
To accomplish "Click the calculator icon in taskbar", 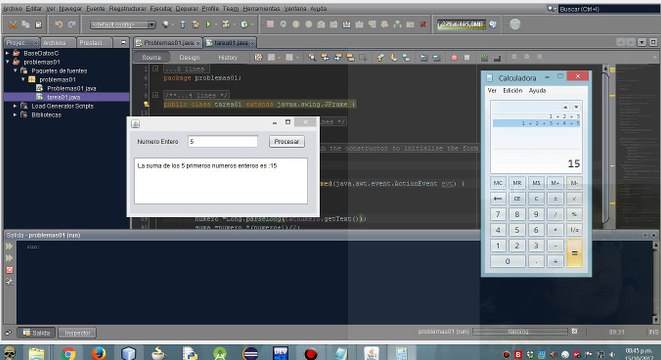I will pyautogui.click(x=401, y=353).
